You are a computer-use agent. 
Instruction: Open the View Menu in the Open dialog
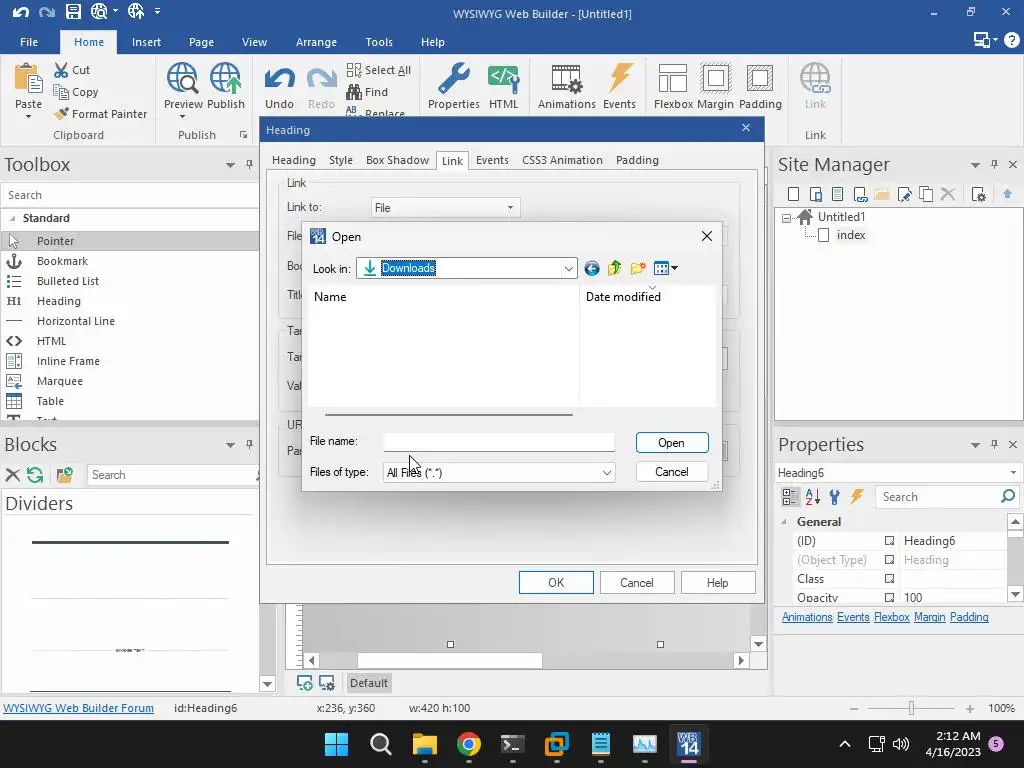pos(665,268)
